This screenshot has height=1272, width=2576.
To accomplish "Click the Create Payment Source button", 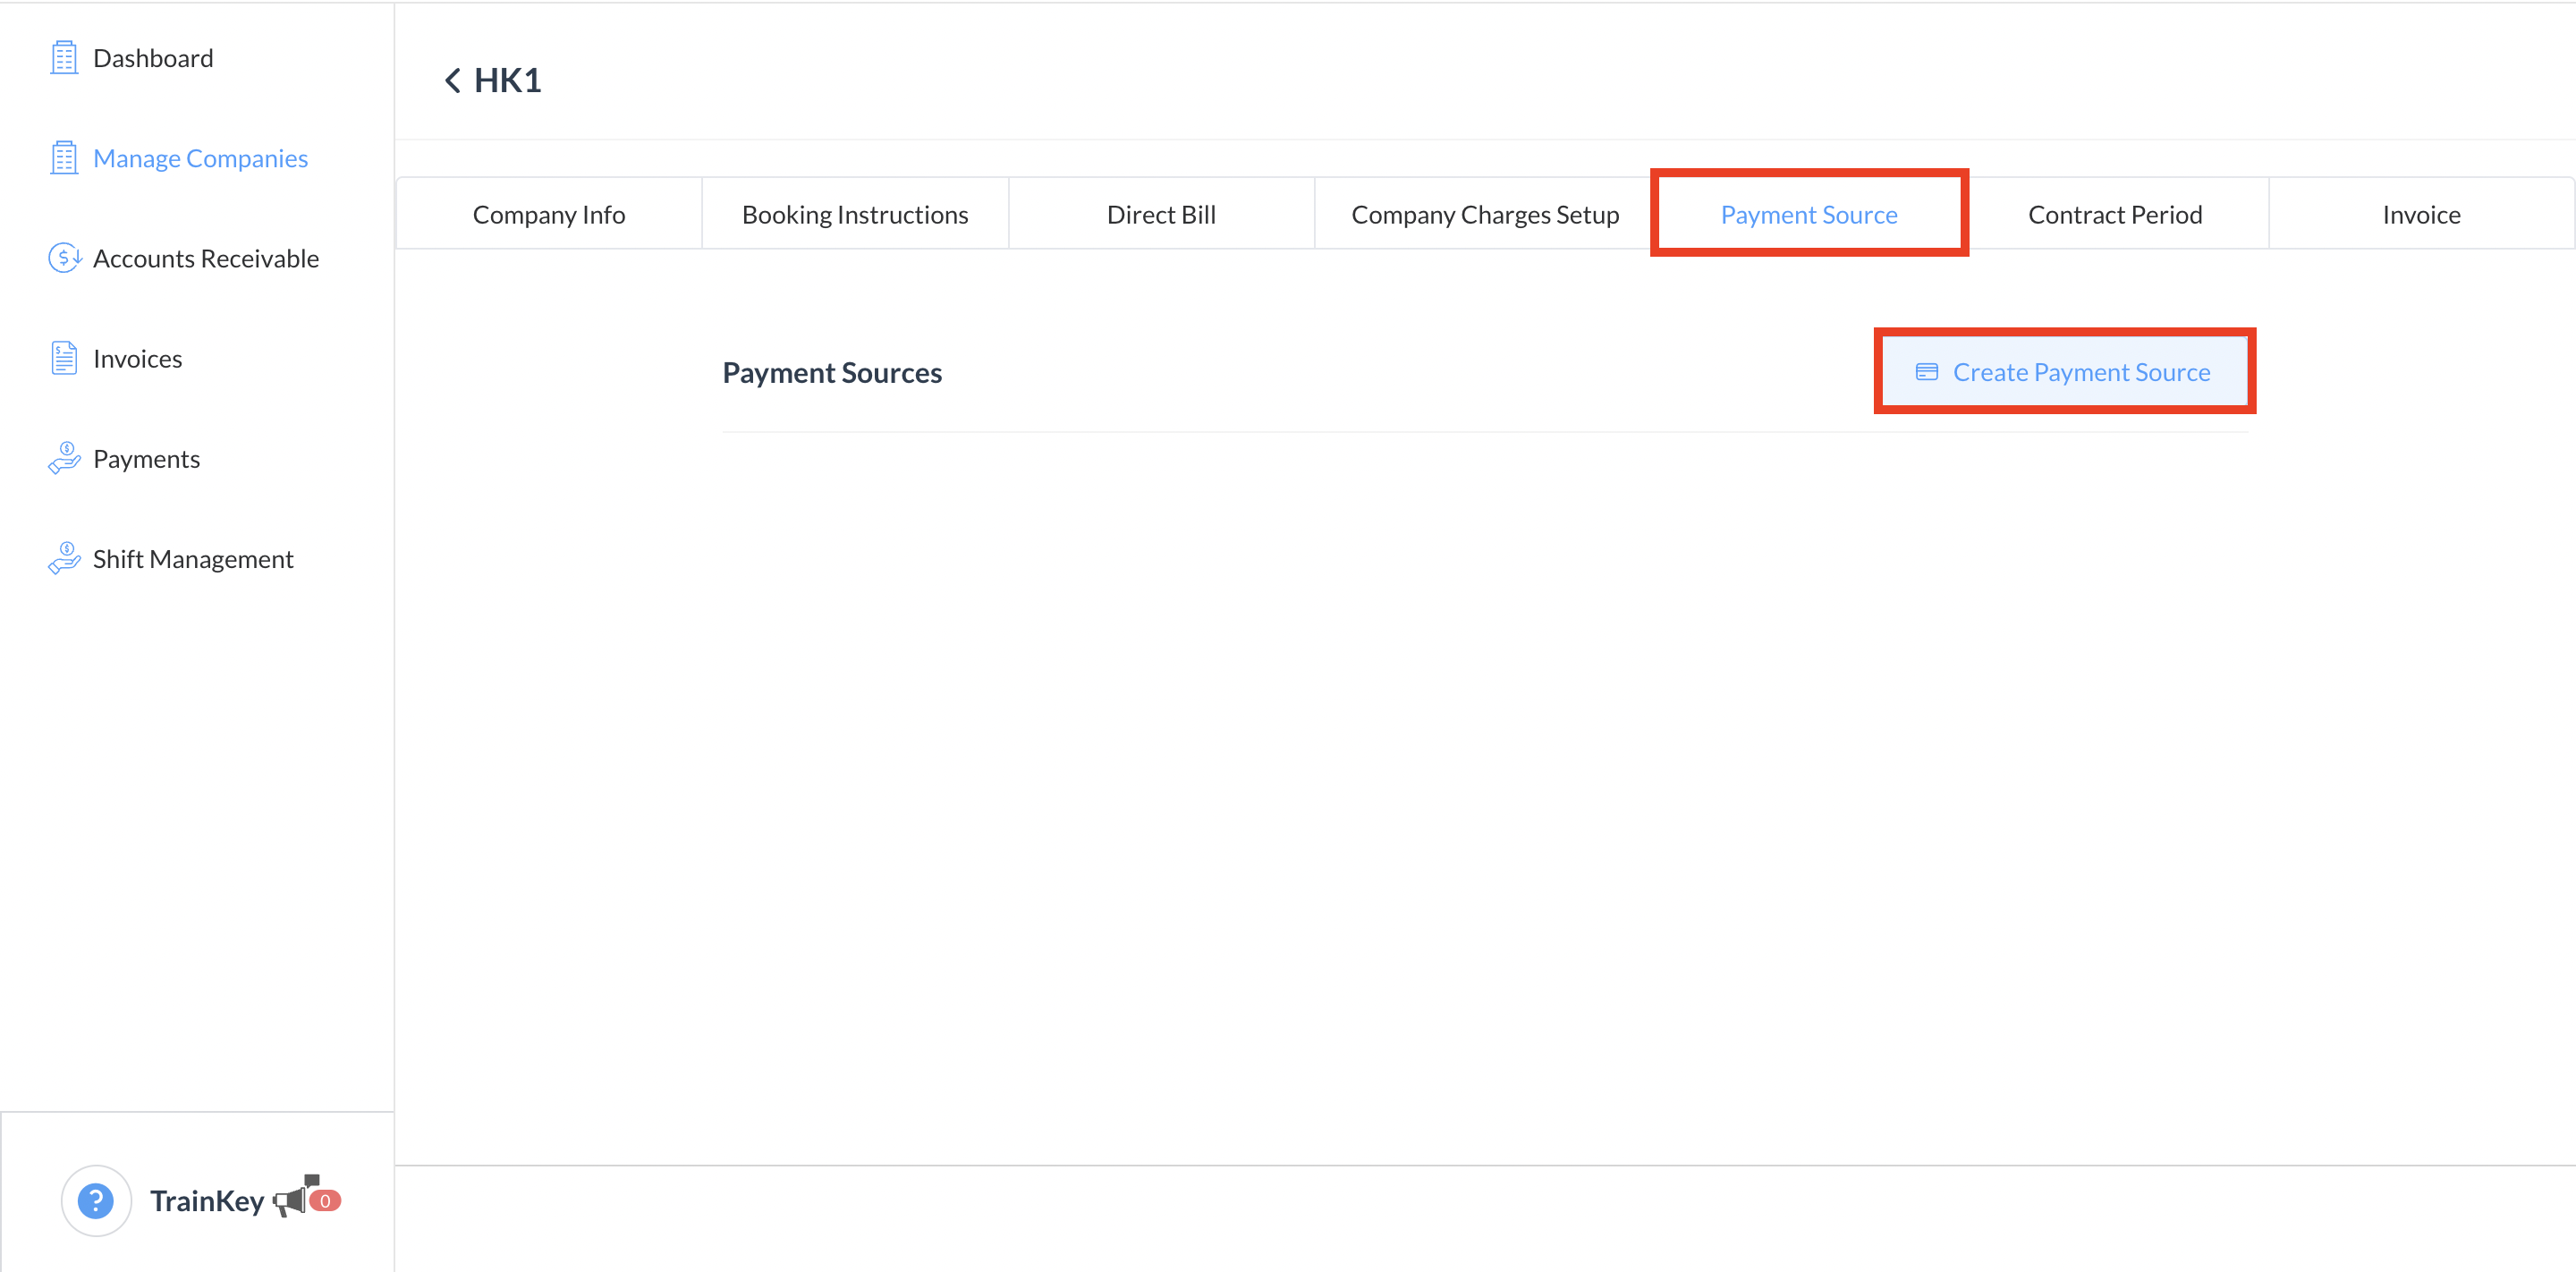I will pyautogui.click(x=2063, y=371).
